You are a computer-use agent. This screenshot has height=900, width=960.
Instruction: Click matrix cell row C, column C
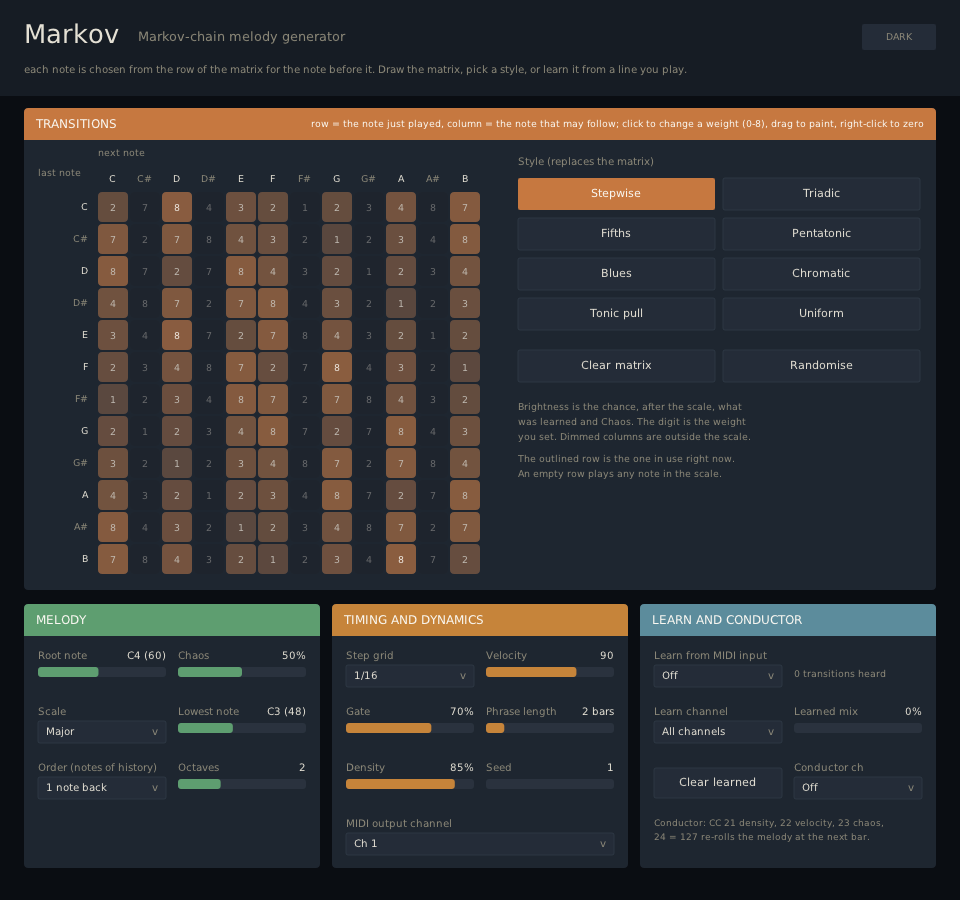(x=113, y=208)
